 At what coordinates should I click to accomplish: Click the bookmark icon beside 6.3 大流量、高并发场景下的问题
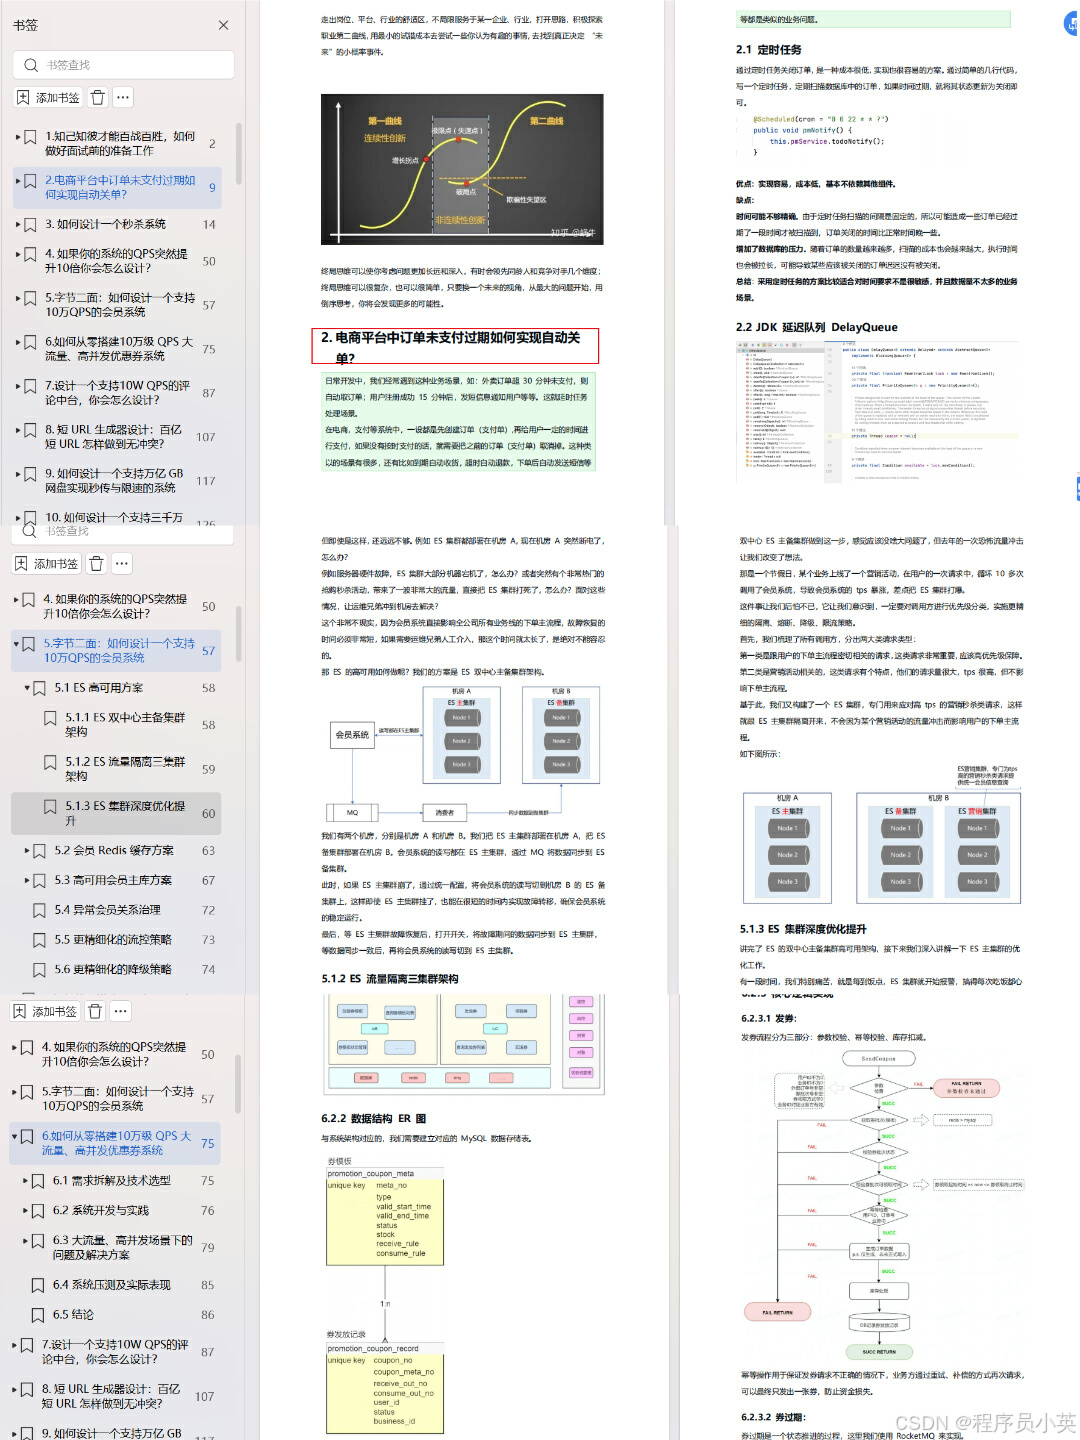tap(39, 1241)
